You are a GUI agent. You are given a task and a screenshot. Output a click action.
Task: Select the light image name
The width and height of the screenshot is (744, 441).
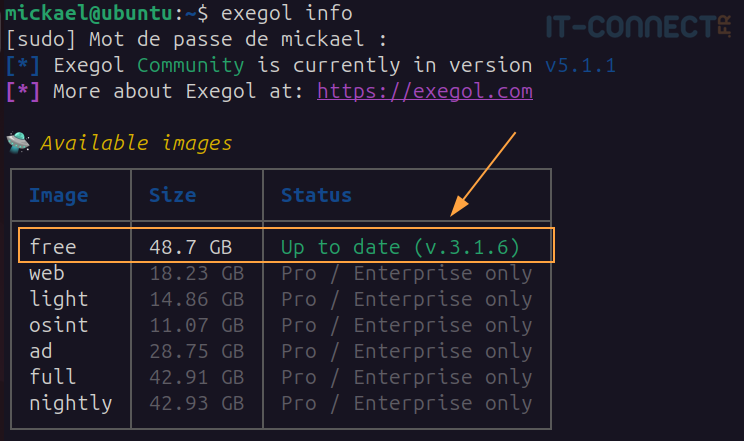click(x=58, y=299)
